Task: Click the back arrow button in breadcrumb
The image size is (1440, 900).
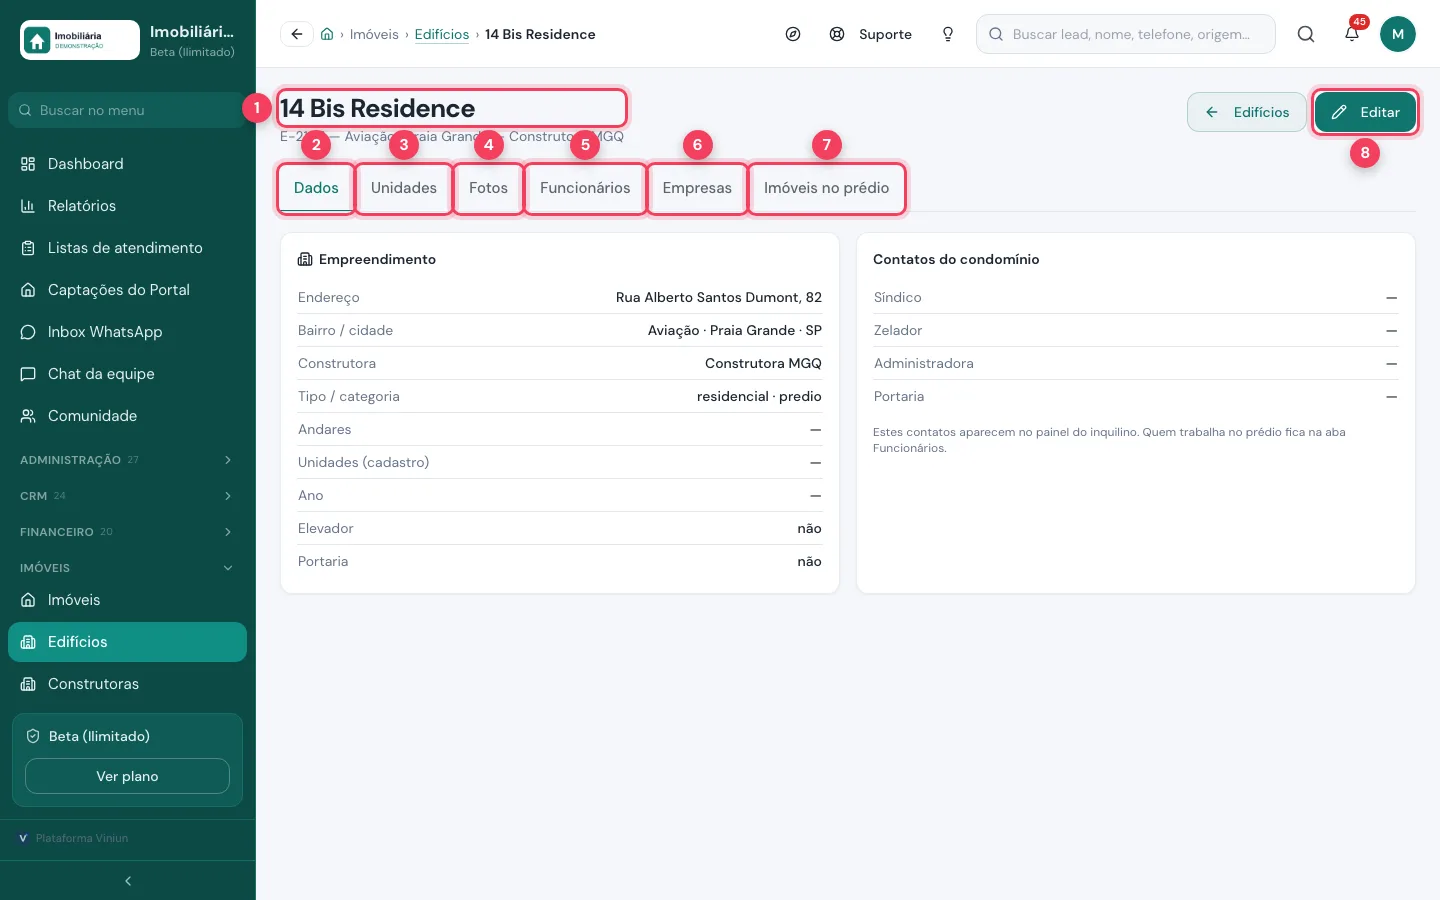Action: click(x=297, y=34)
